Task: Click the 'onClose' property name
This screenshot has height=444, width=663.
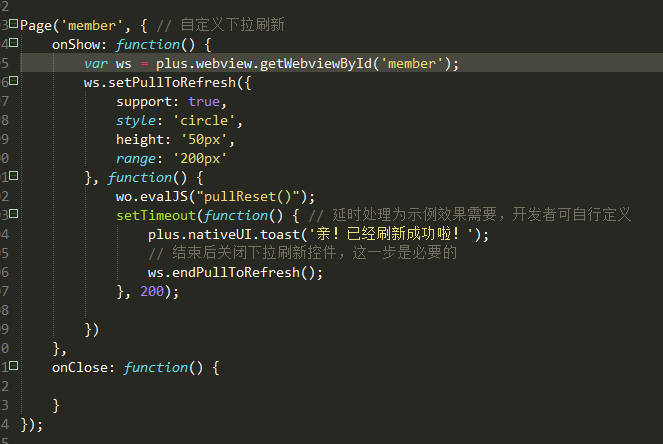Action: [x=79, y=367]
